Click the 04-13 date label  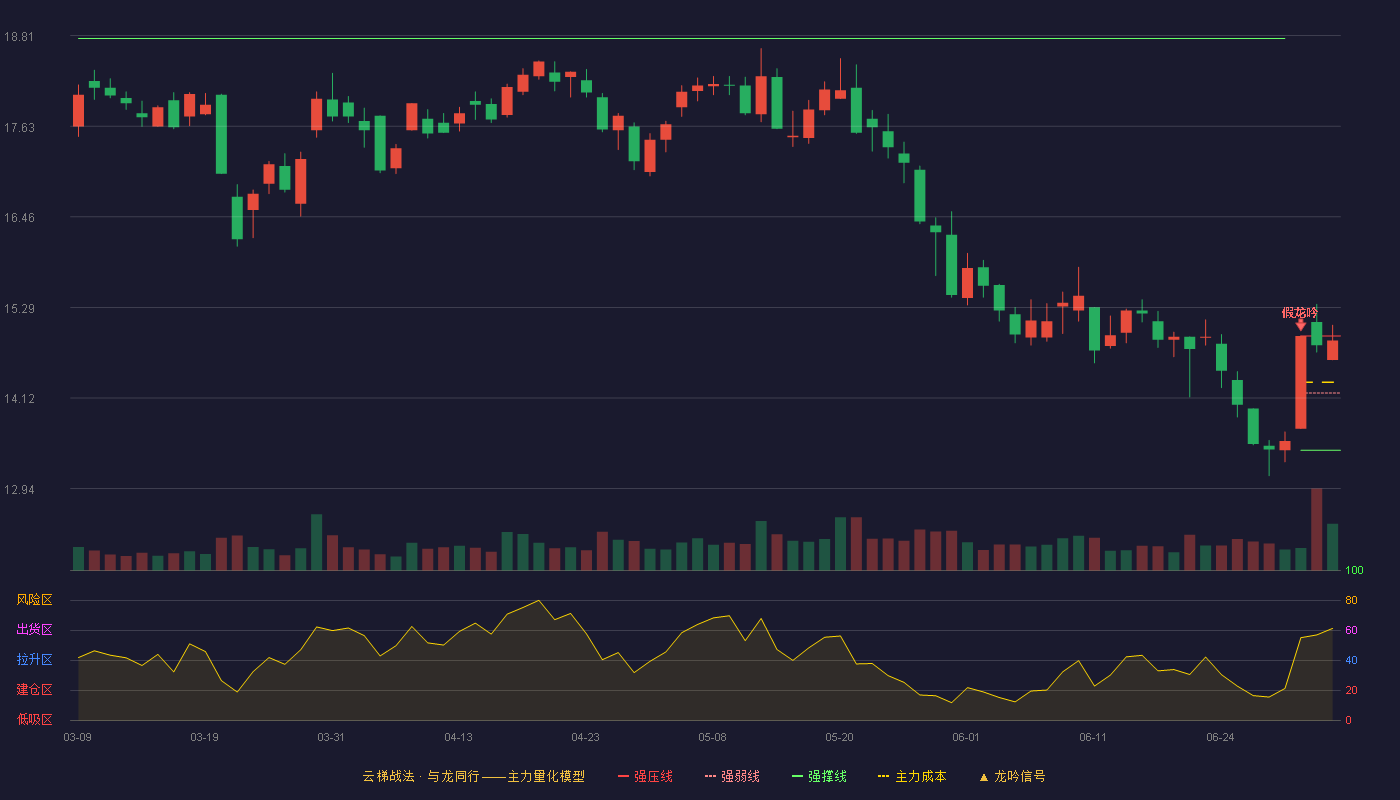(x=458, y=737)
